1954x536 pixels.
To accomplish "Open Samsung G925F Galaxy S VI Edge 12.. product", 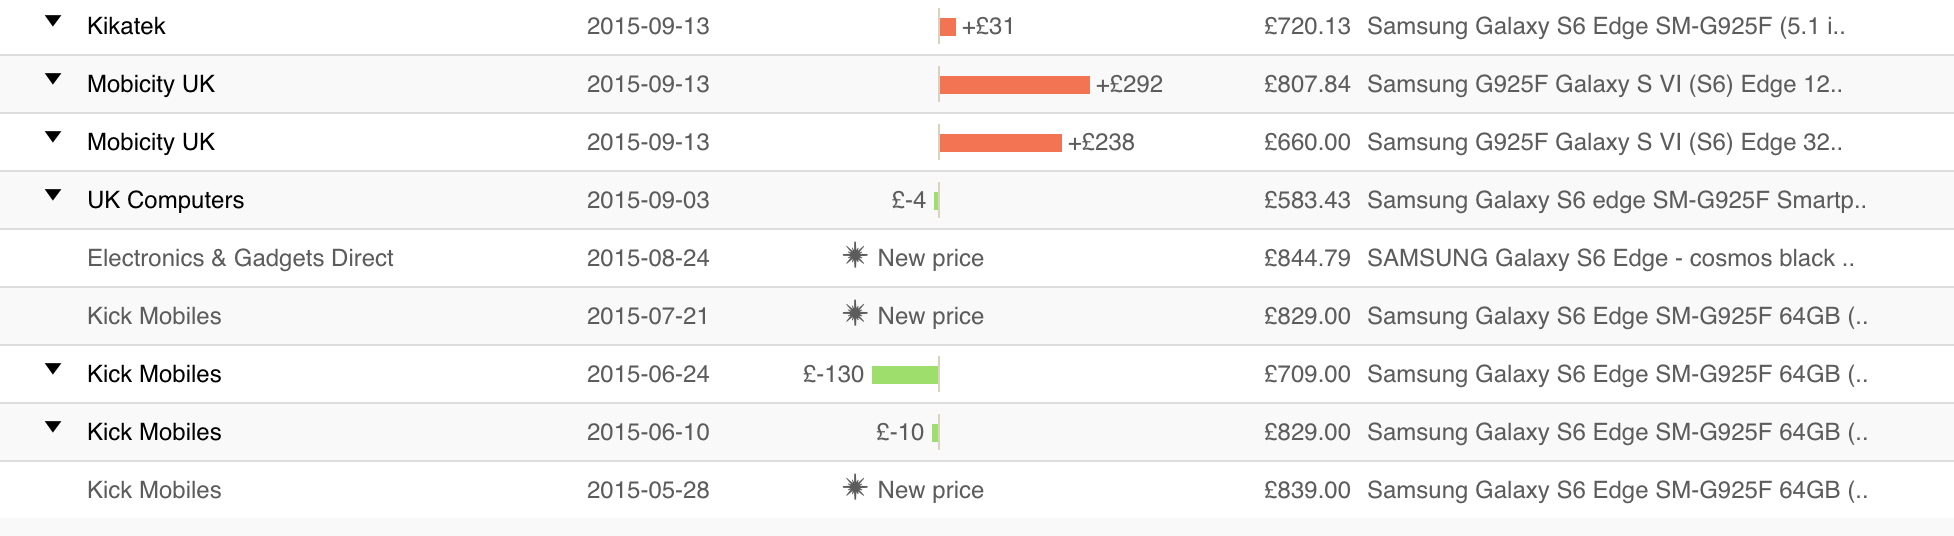I will tap(1605, 84).
